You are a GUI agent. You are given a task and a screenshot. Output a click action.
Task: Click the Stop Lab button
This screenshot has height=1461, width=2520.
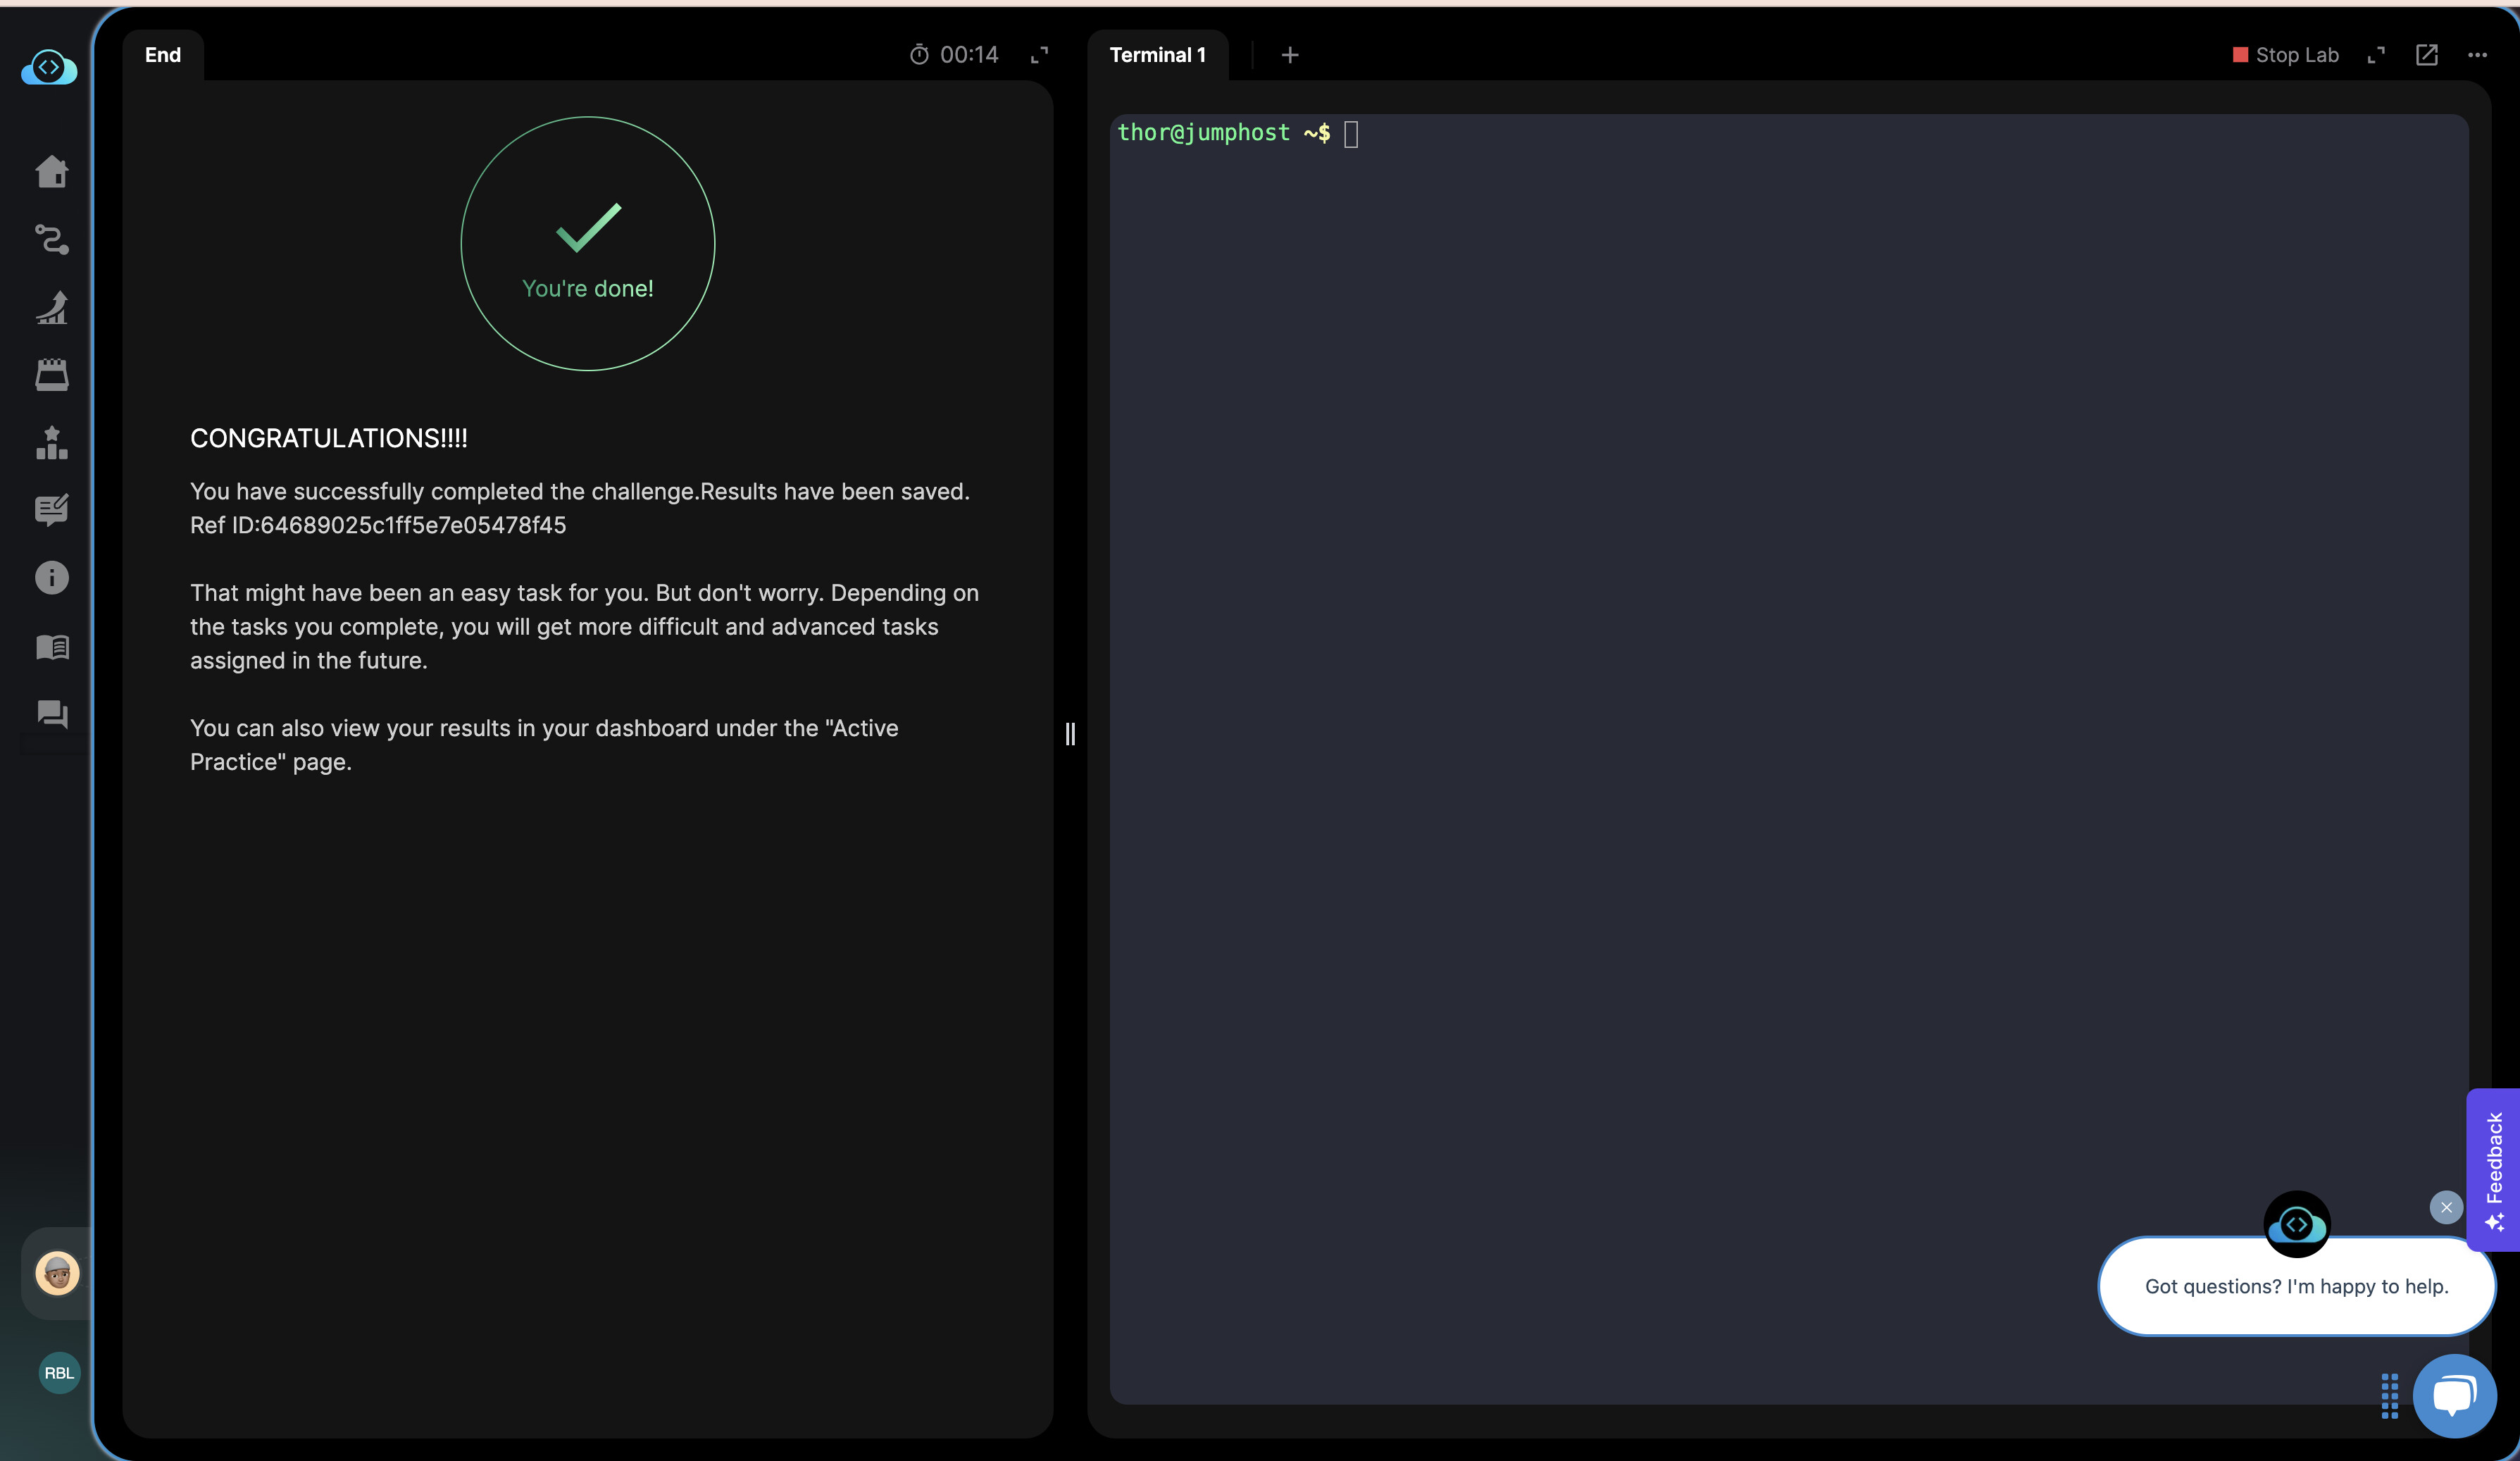(2285, 55)
